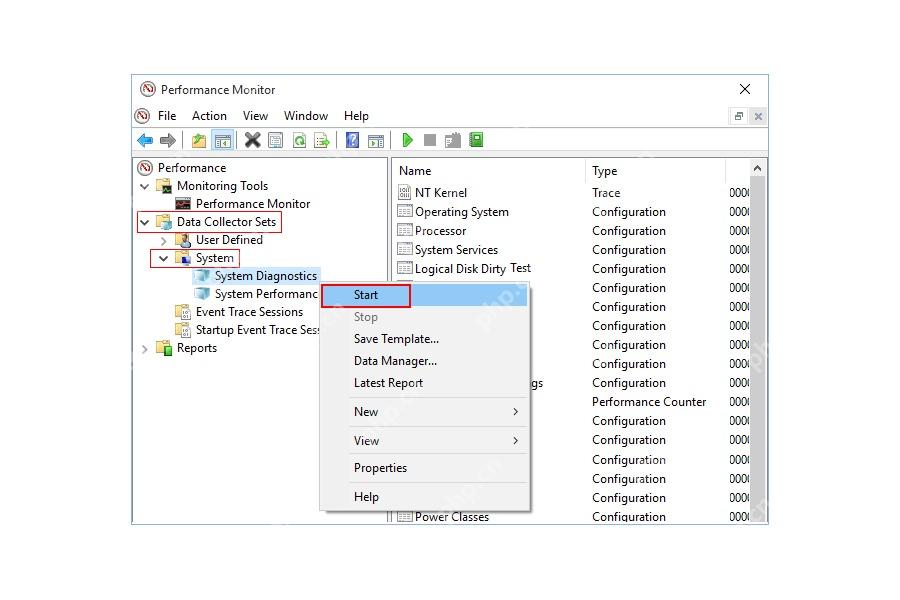Select System Performance collector set
This screenshot has width=900, height=600.
[266, 294]
